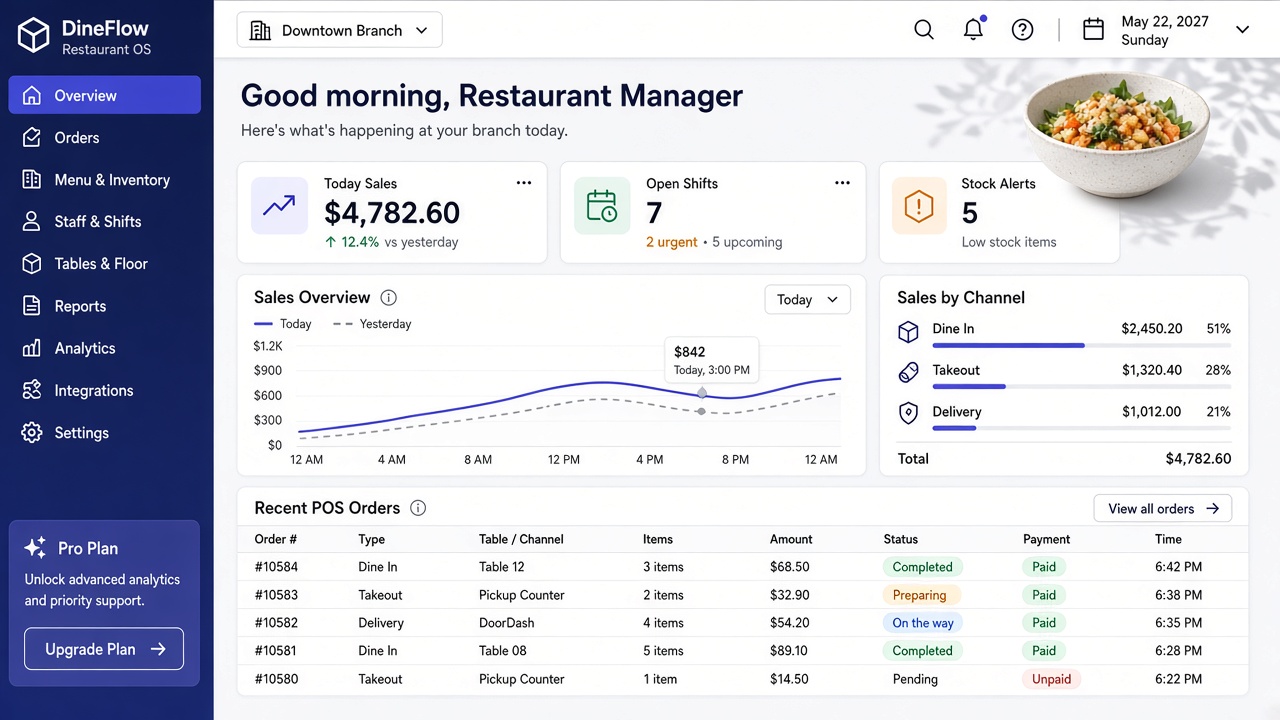
Task: Click order number #10582
Action: (276, 623)
